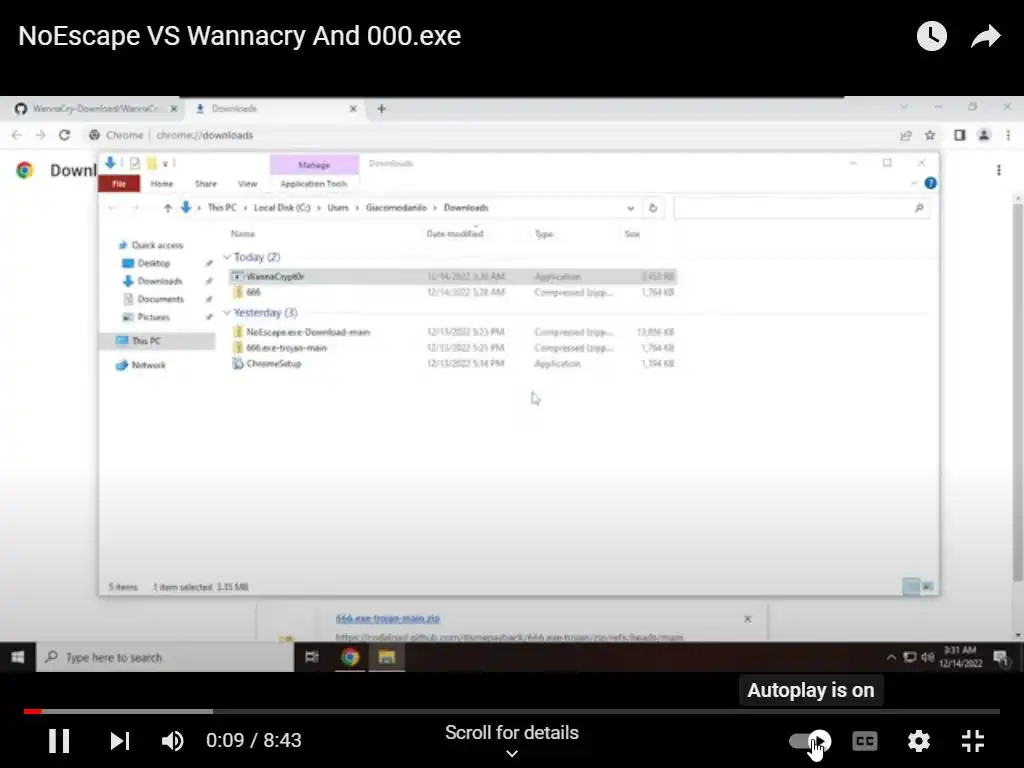The image size is (1024, 768).
Task: Open Chrome three-dot menu
Action: click(x=1008, y=135)
